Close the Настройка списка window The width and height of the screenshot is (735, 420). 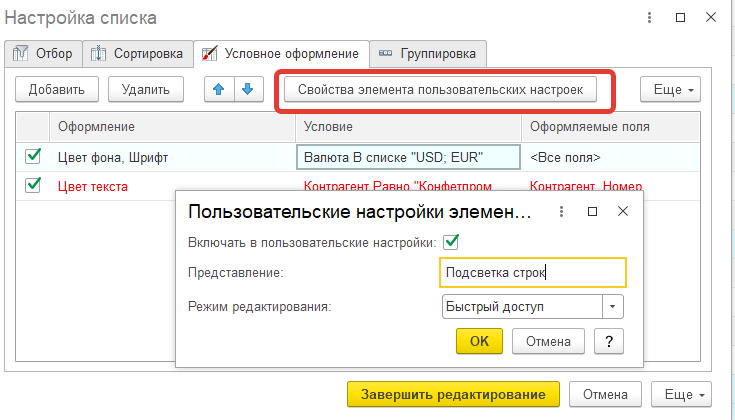711,18
